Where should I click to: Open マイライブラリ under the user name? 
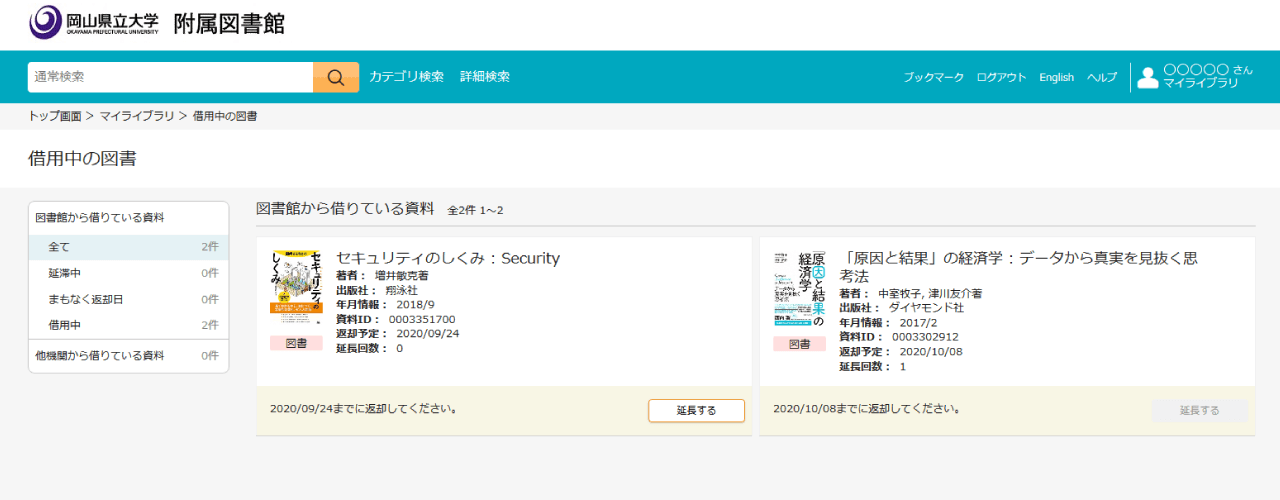[x=1200, y=84]
